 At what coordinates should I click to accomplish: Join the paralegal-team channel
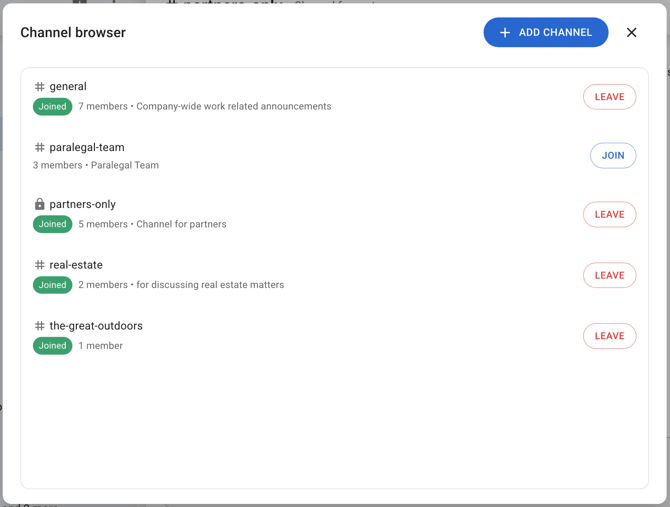click(x=613, y=156)
